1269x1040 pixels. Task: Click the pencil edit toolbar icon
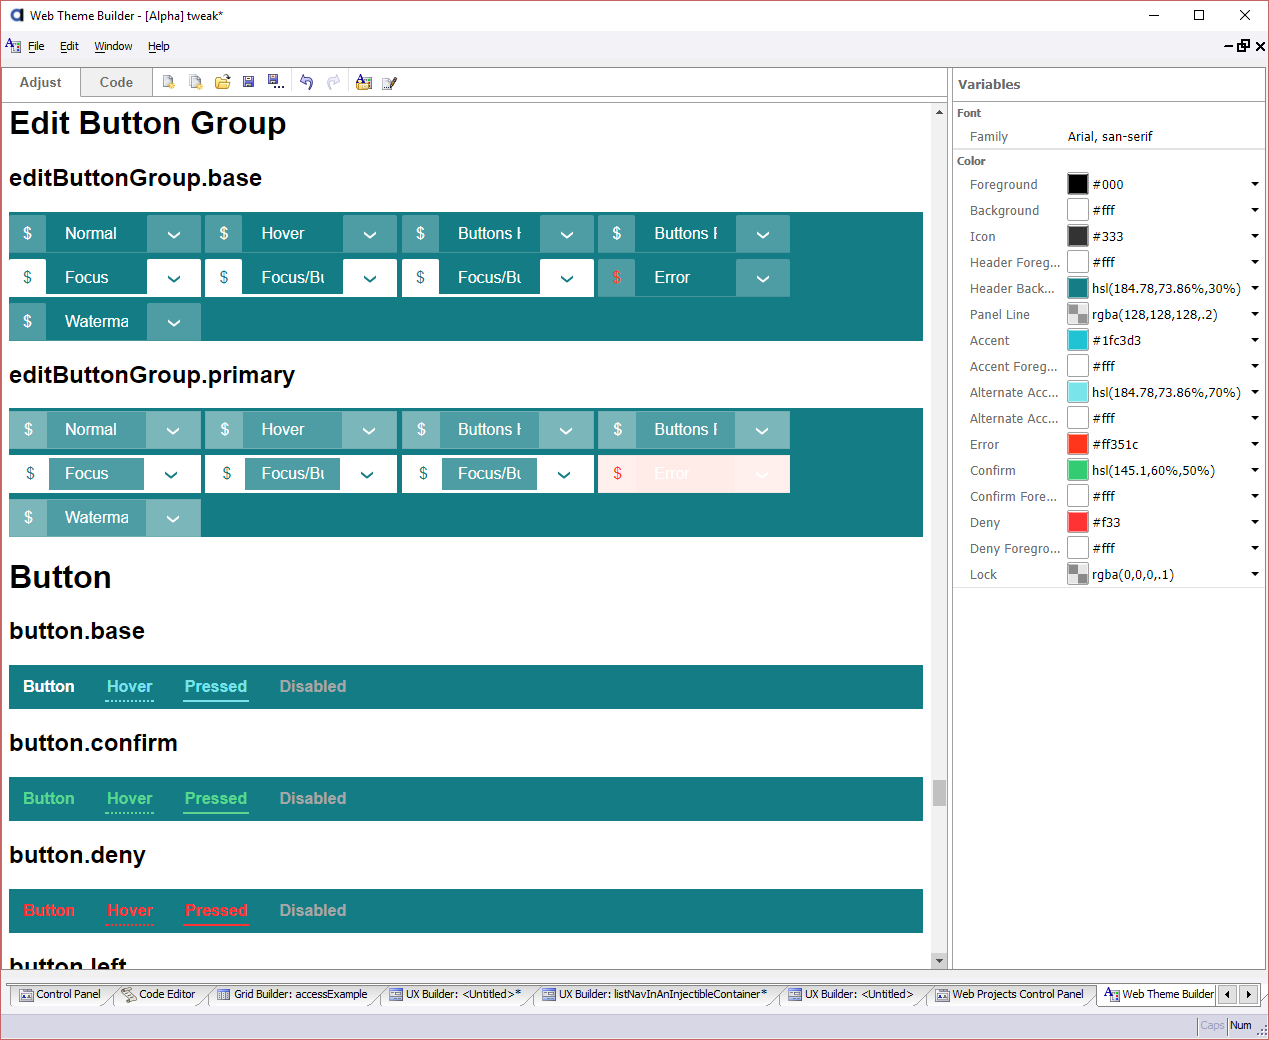click(390, 83)
